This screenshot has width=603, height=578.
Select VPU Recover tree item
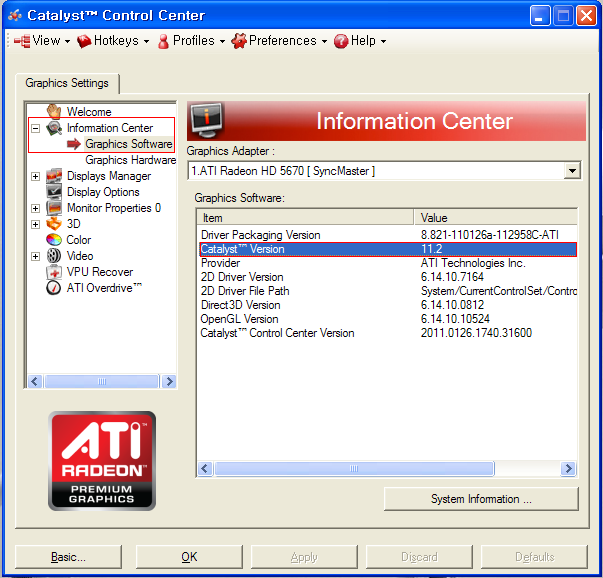100,272
